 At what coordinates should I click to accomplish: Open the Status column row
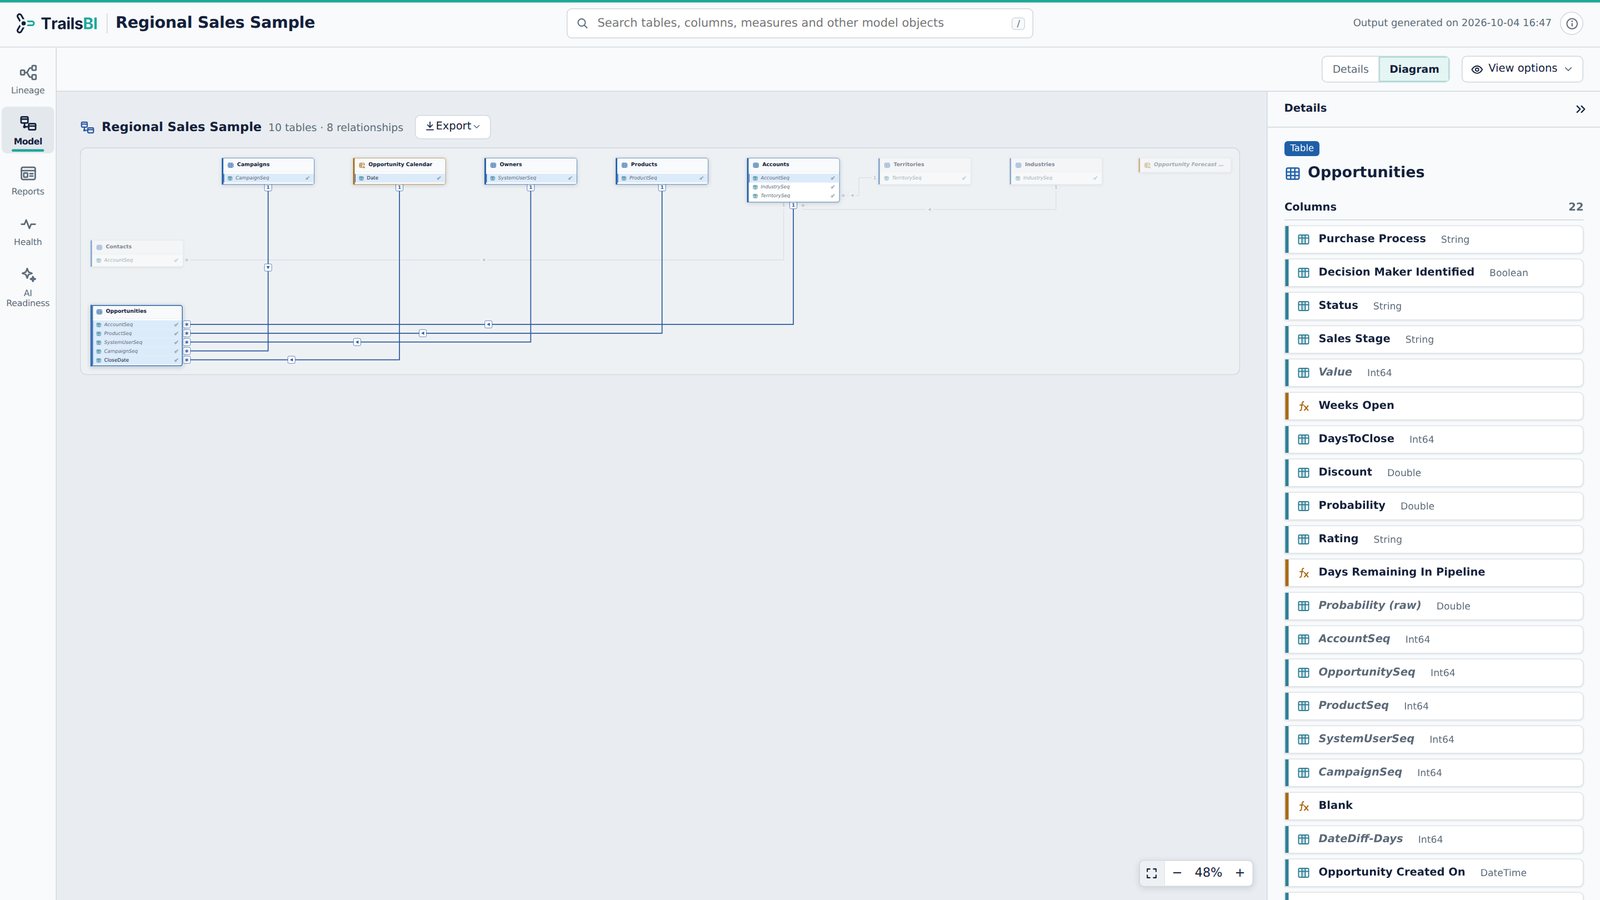[1434, 306]
